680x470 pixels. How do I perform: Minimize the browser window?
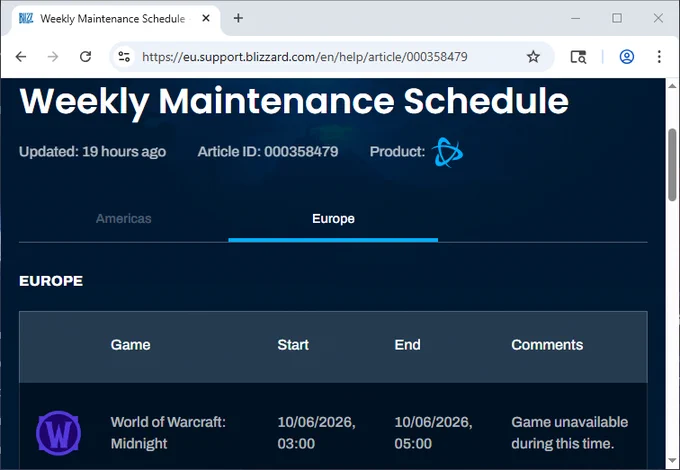(x=575, y=18)
